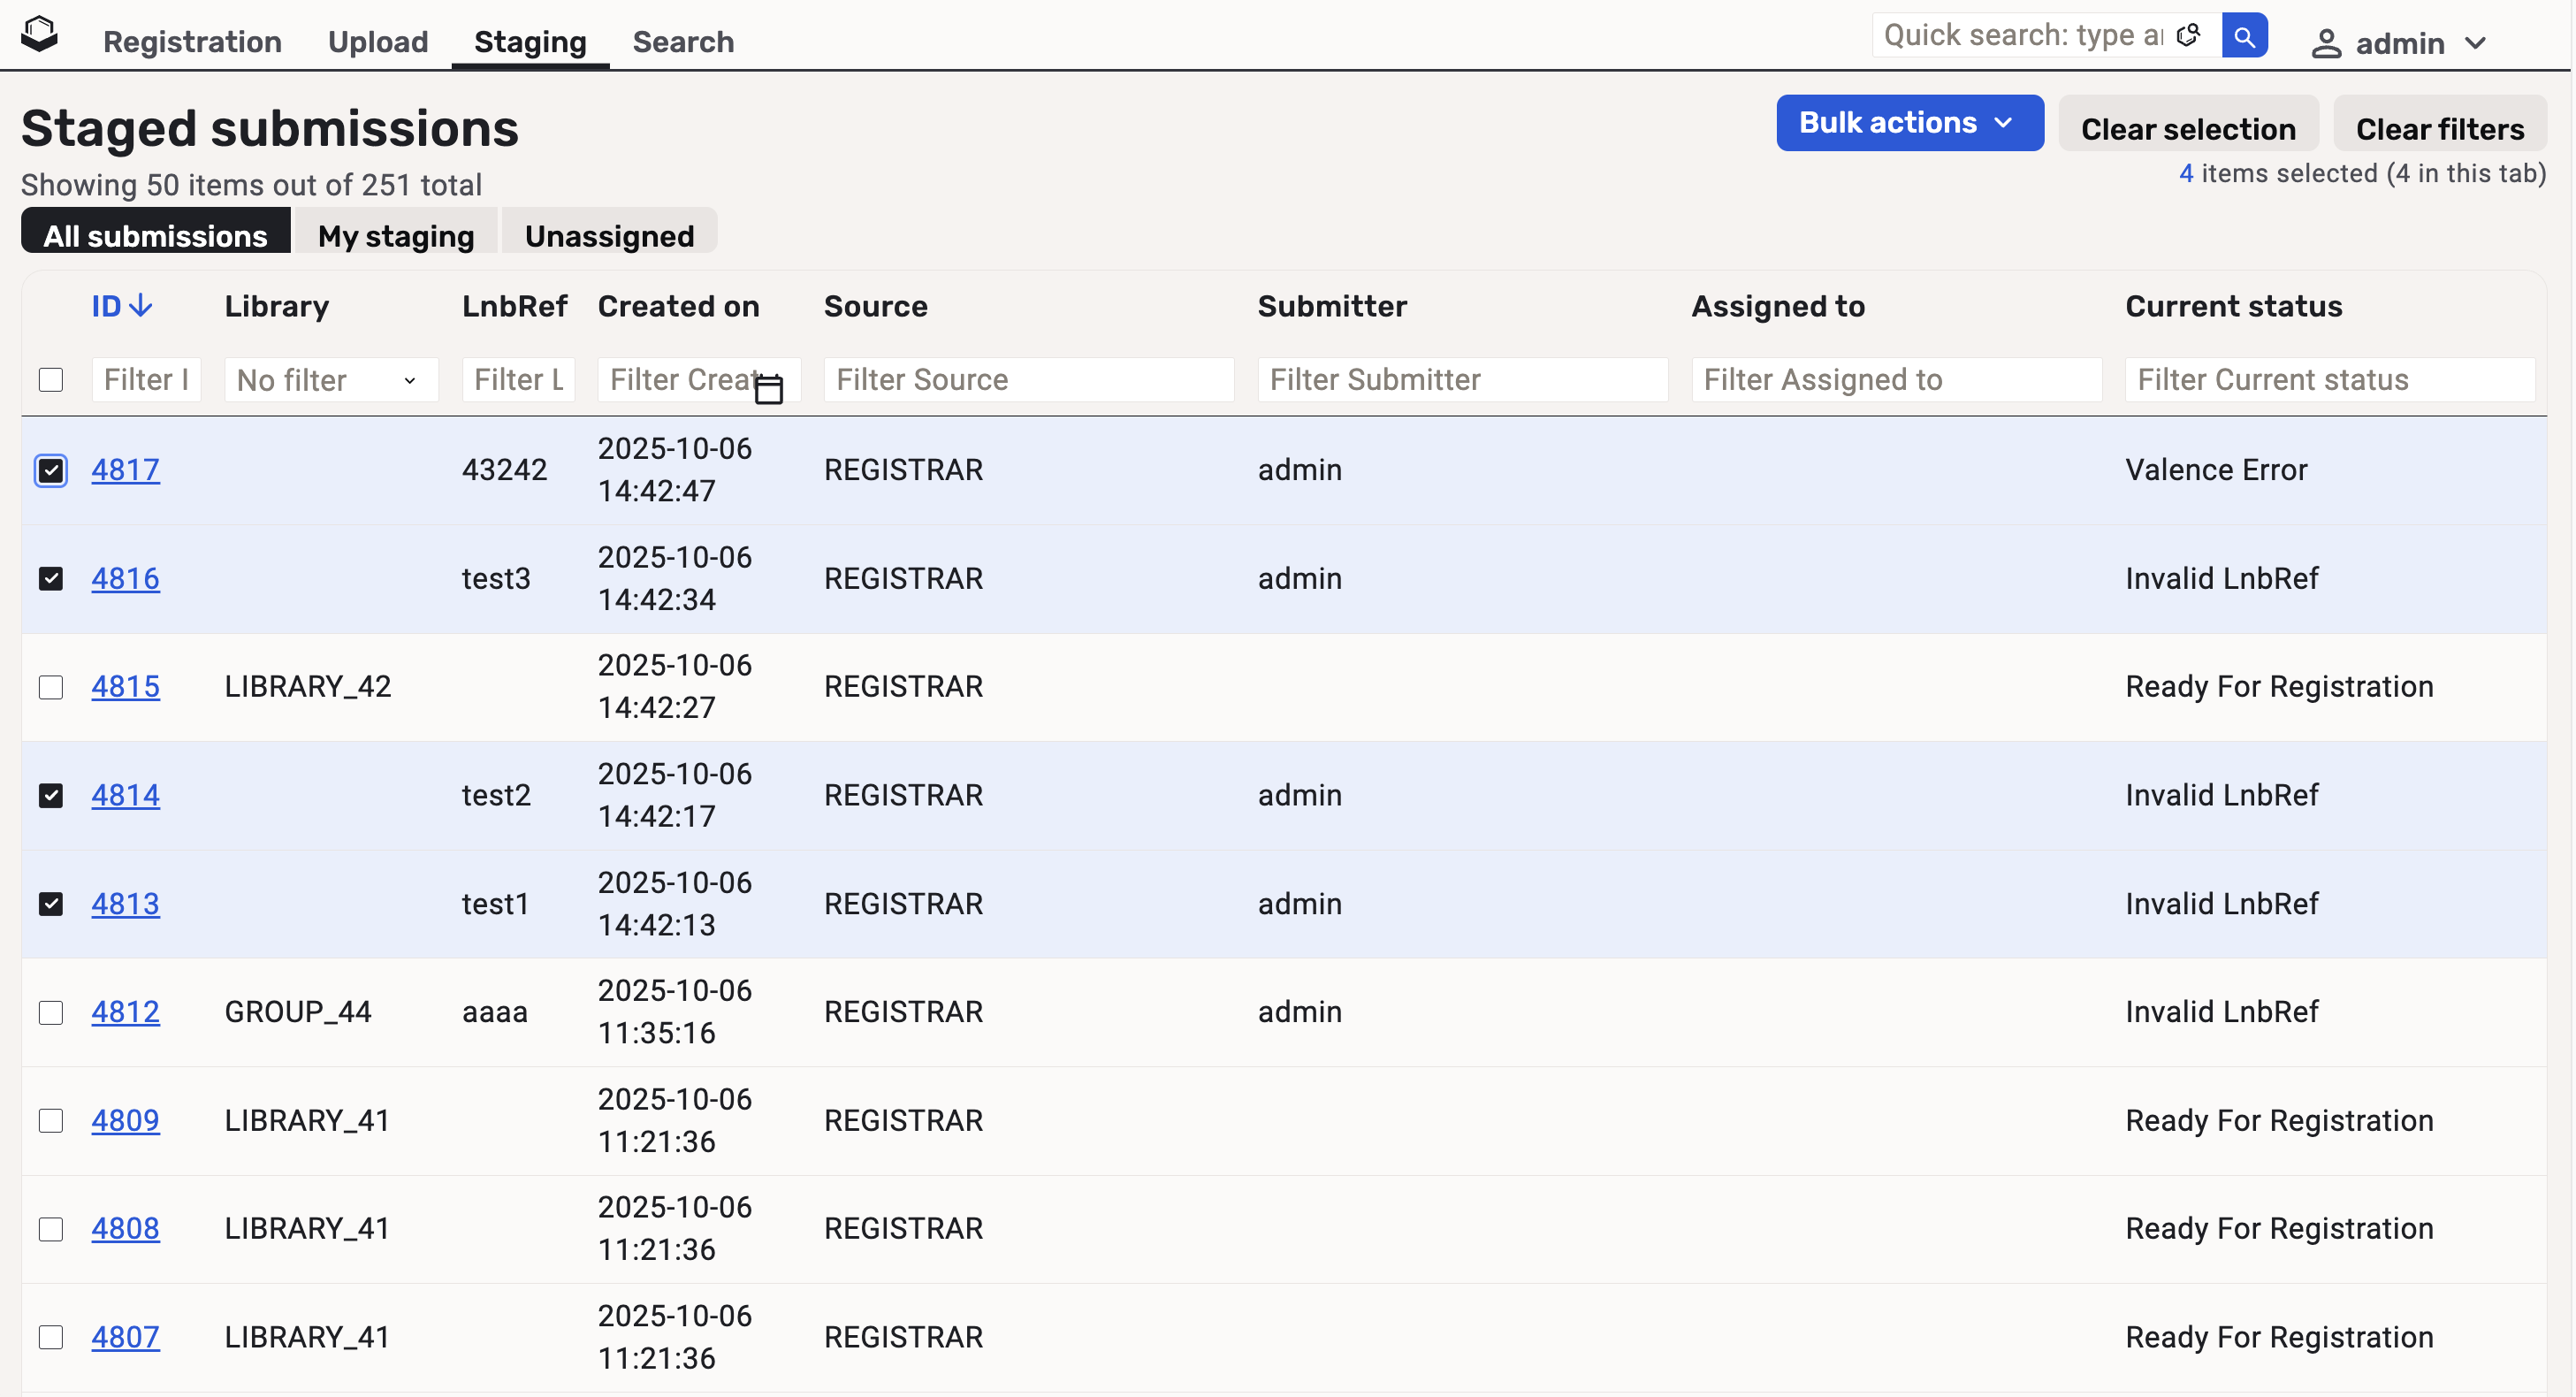Click the Clear selection button
The width and height of the screenshot is (2576, 1397).
2187,129
